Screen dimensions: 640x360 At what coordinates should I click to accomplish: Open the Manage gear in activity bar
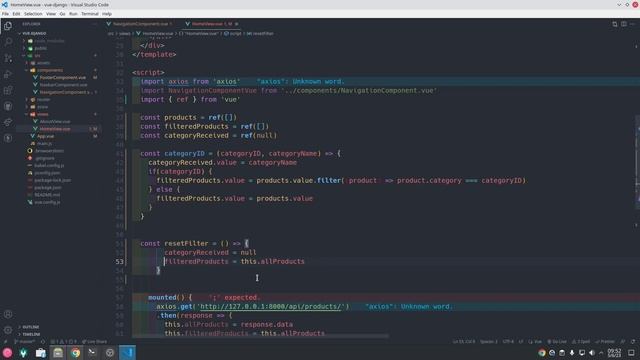(8, 330)
